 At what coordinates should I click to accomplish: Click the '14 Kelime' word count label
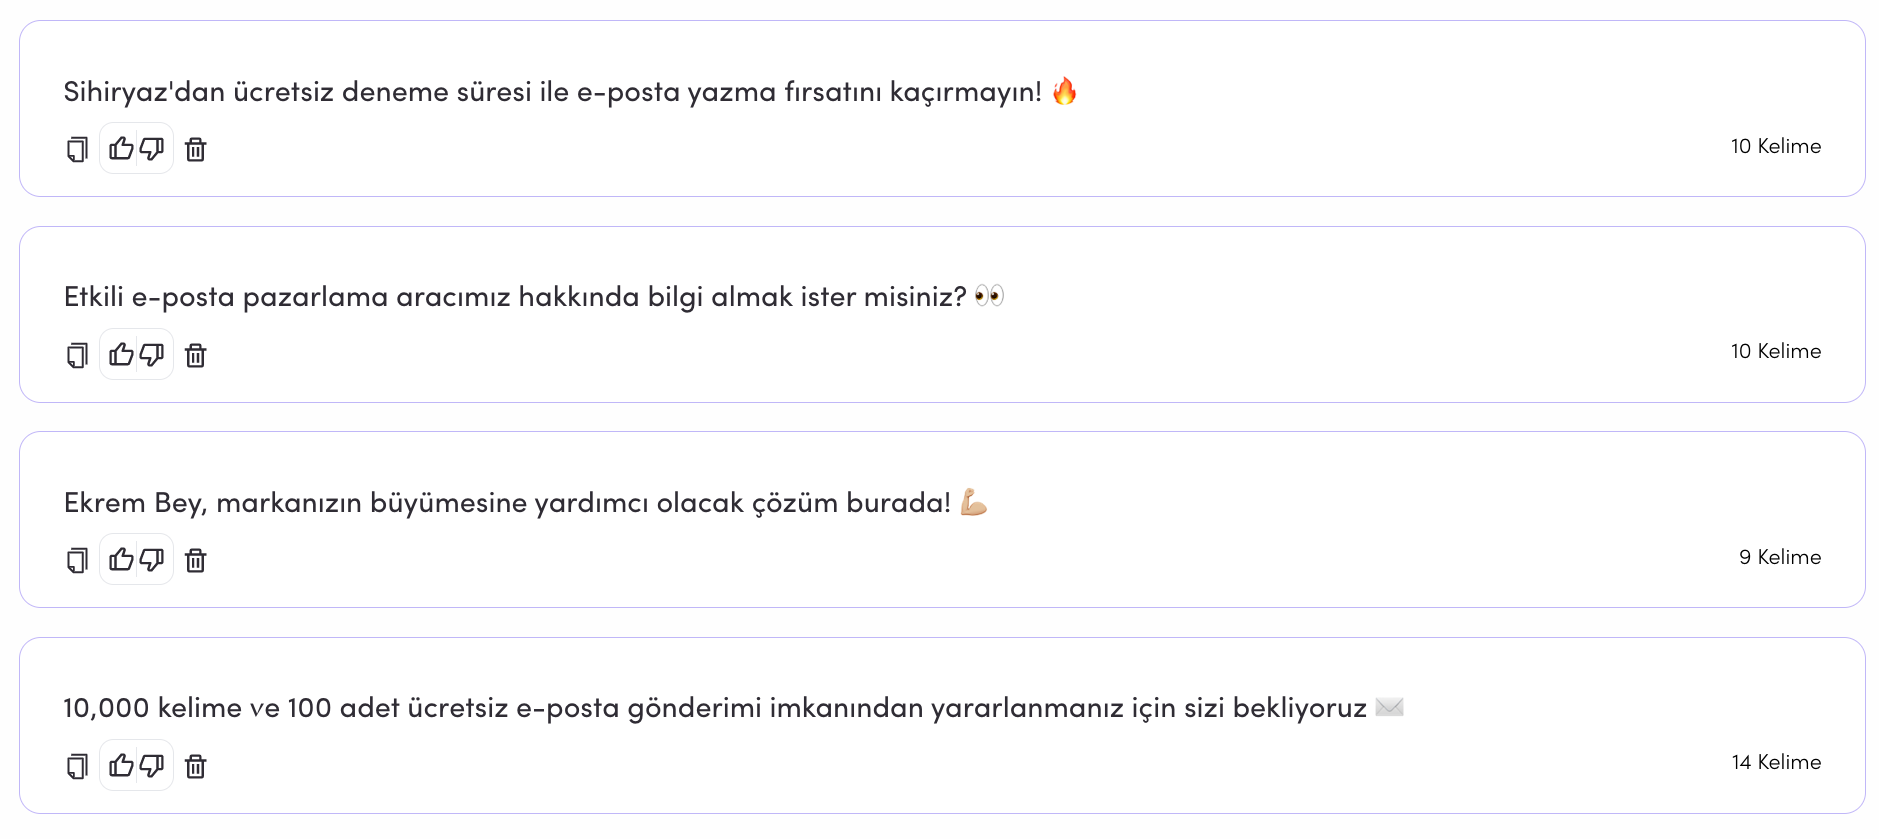(x=1776, y=762)
